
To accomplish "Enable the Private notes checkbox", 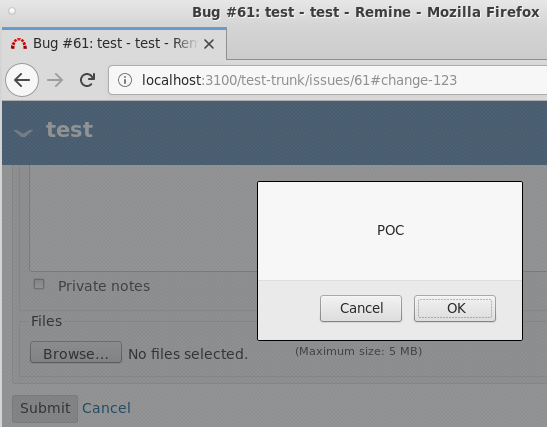I will tap(39, 284).
